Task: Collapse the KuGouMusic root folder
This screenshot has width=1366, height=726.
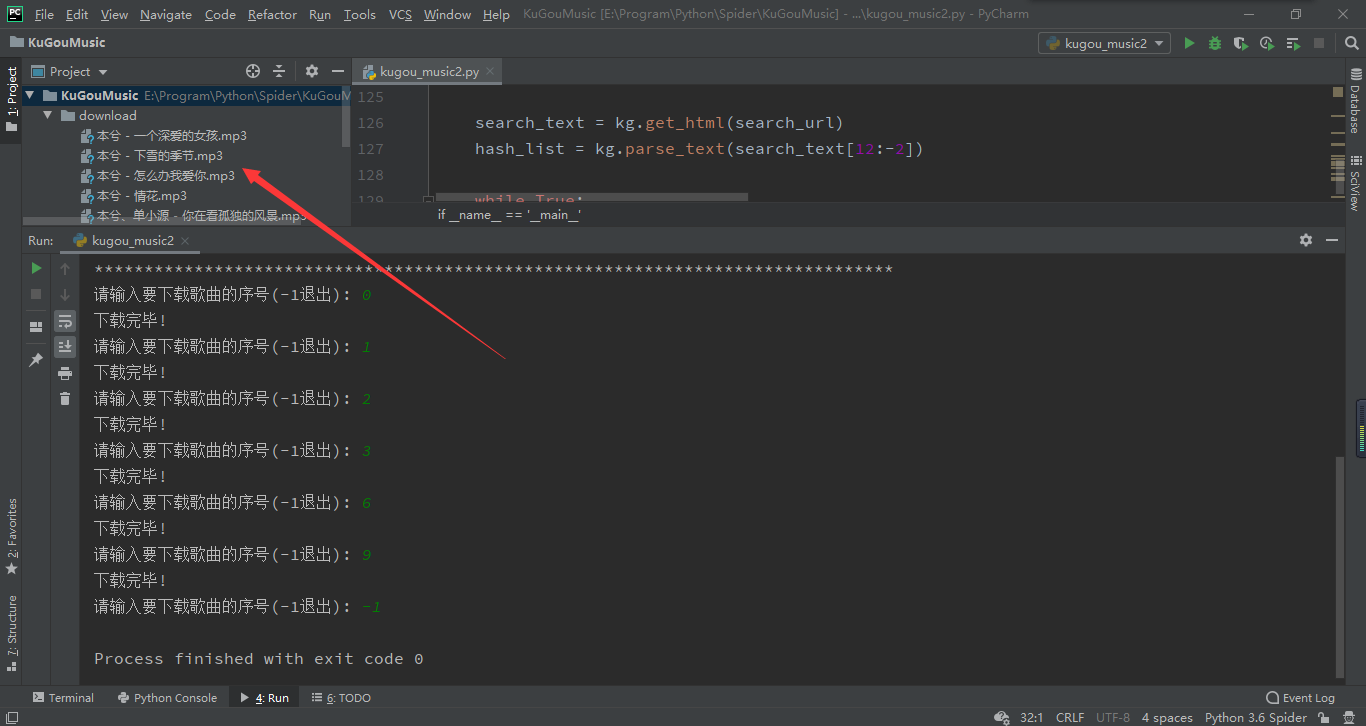Action: 31,95
